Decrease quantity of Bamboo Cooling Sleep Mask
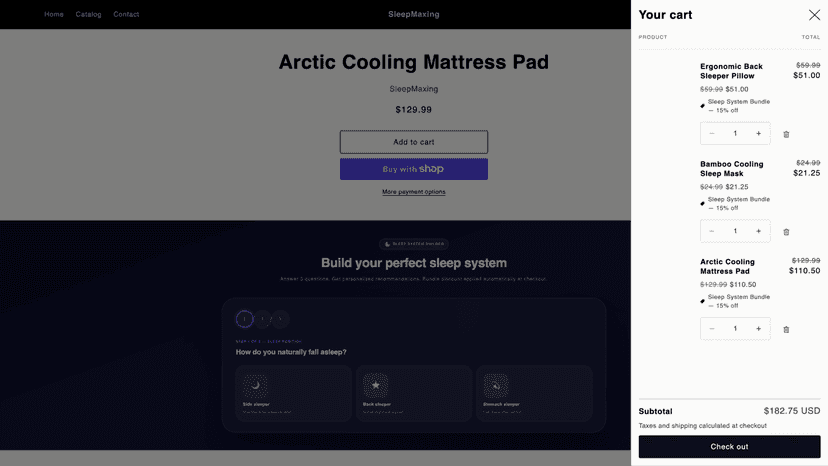The image size is (828, 466). [x=712, y=231]
